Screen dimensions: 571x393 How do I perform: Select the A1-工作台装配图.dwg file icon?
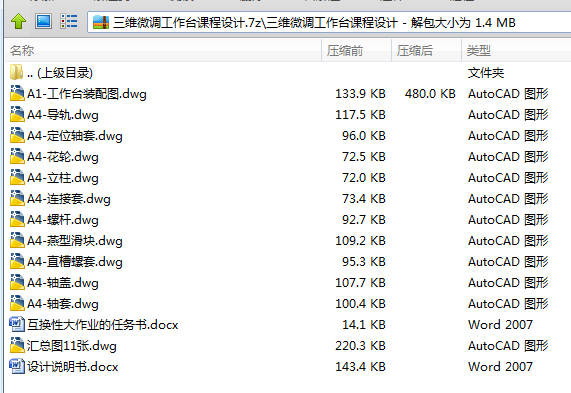click(17, 93)
